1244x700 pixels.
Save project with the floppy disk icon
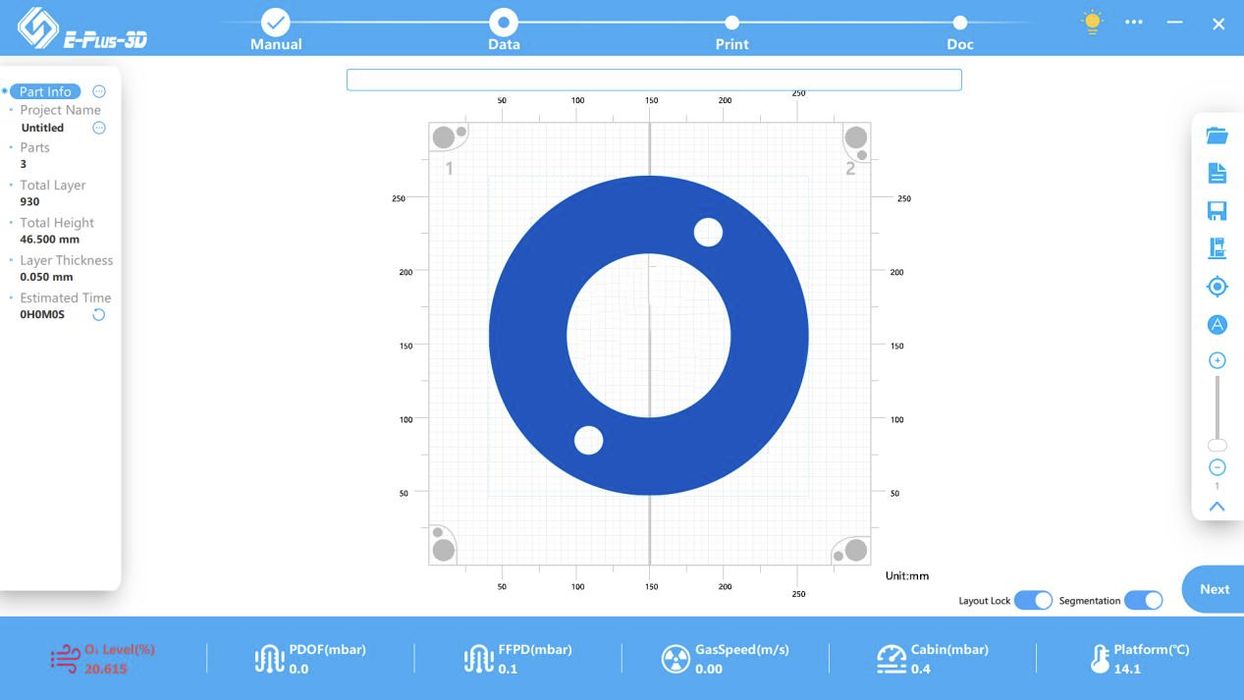[1216, 211]
